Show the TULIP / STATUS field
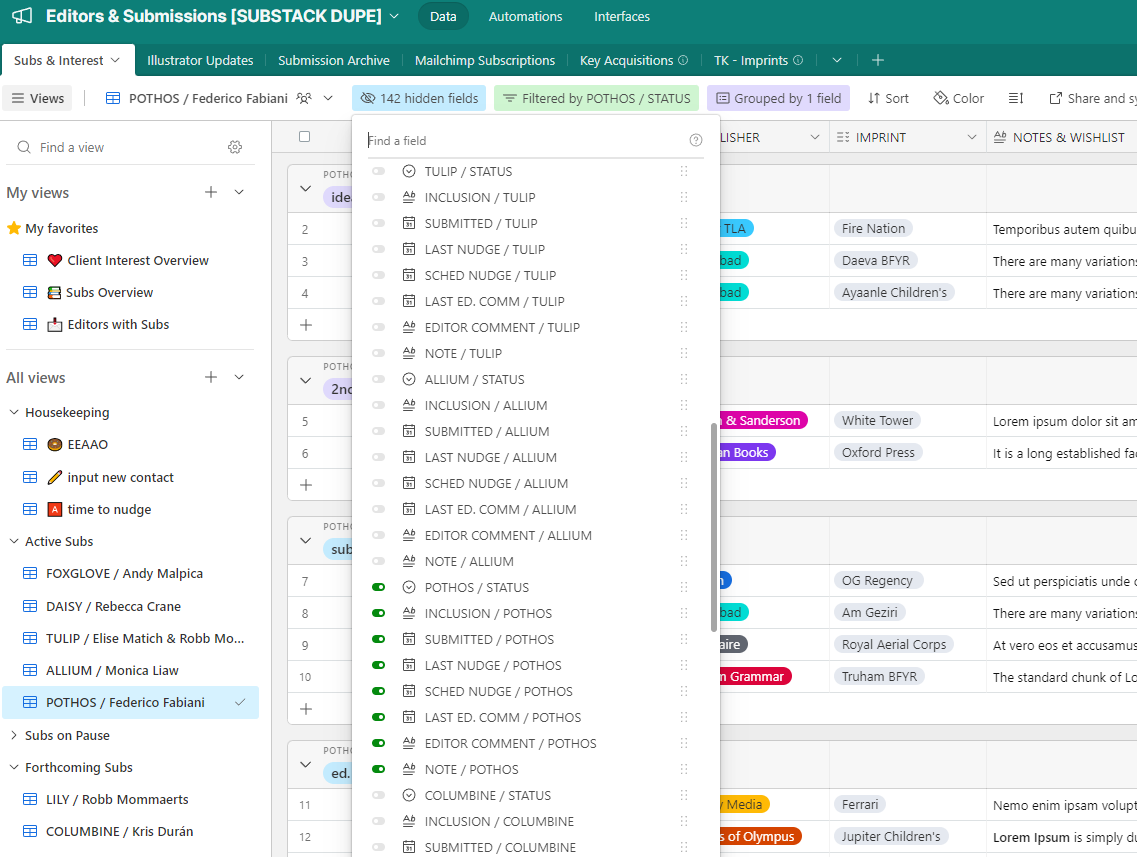 (379, 171)
